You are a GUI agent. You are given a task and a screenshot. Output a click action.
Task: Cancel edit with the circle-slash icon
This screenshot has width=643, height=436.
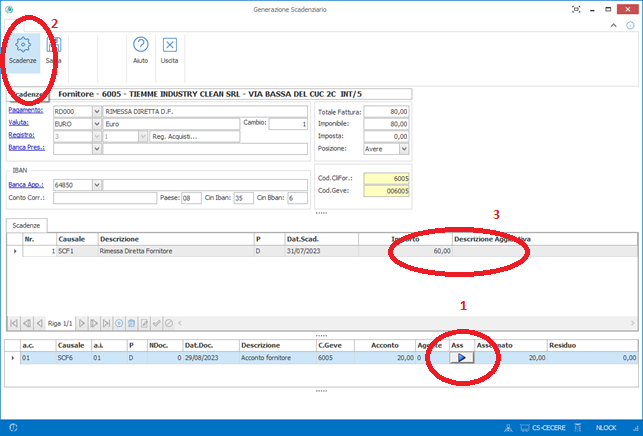(x=169, y=323)
